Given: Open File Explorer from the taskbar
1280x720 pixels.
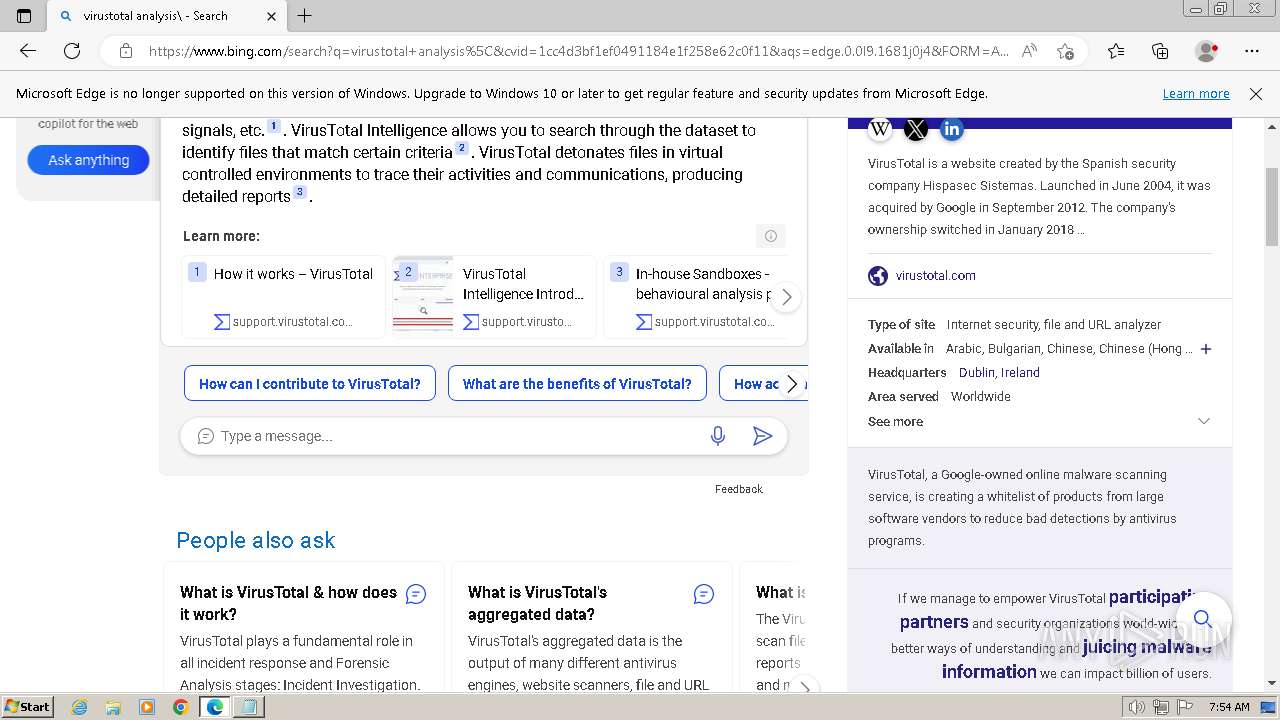Looking at the screenshot, I should click(113, 707).
